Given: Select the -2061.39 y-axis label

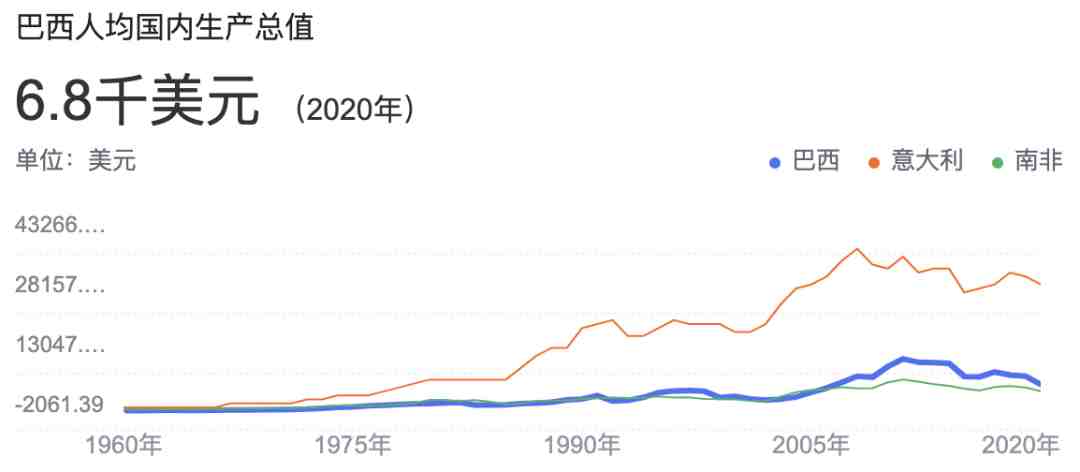Looking at the screenshot, I should 59,405.
